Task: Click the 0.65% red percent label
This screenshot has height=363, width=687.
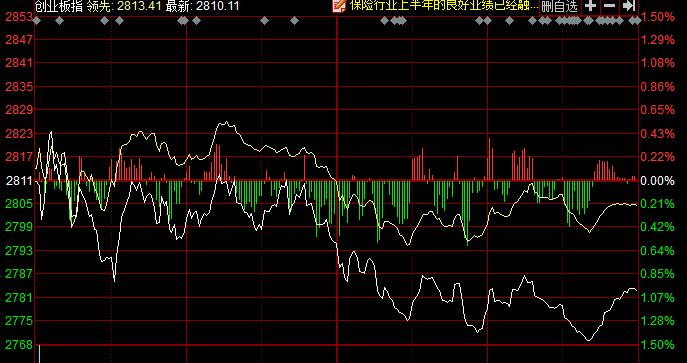Action: pos(658,109)
